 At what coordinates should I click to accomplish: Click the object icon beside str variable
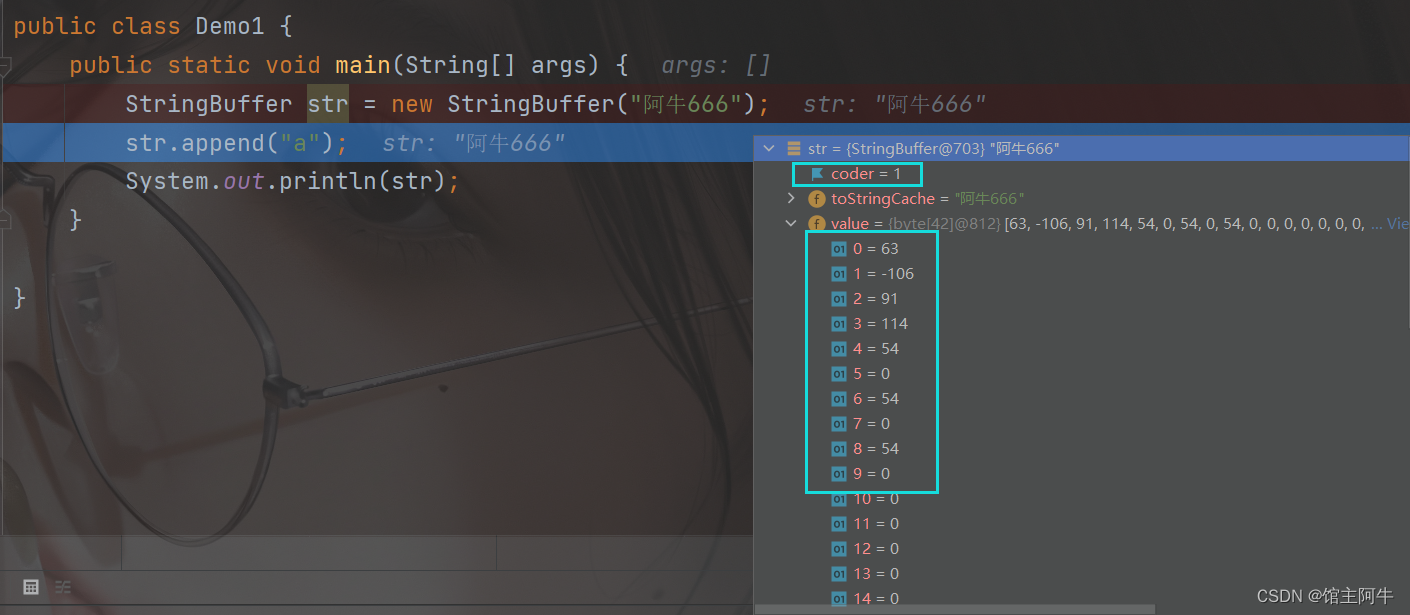click(794, 149)
